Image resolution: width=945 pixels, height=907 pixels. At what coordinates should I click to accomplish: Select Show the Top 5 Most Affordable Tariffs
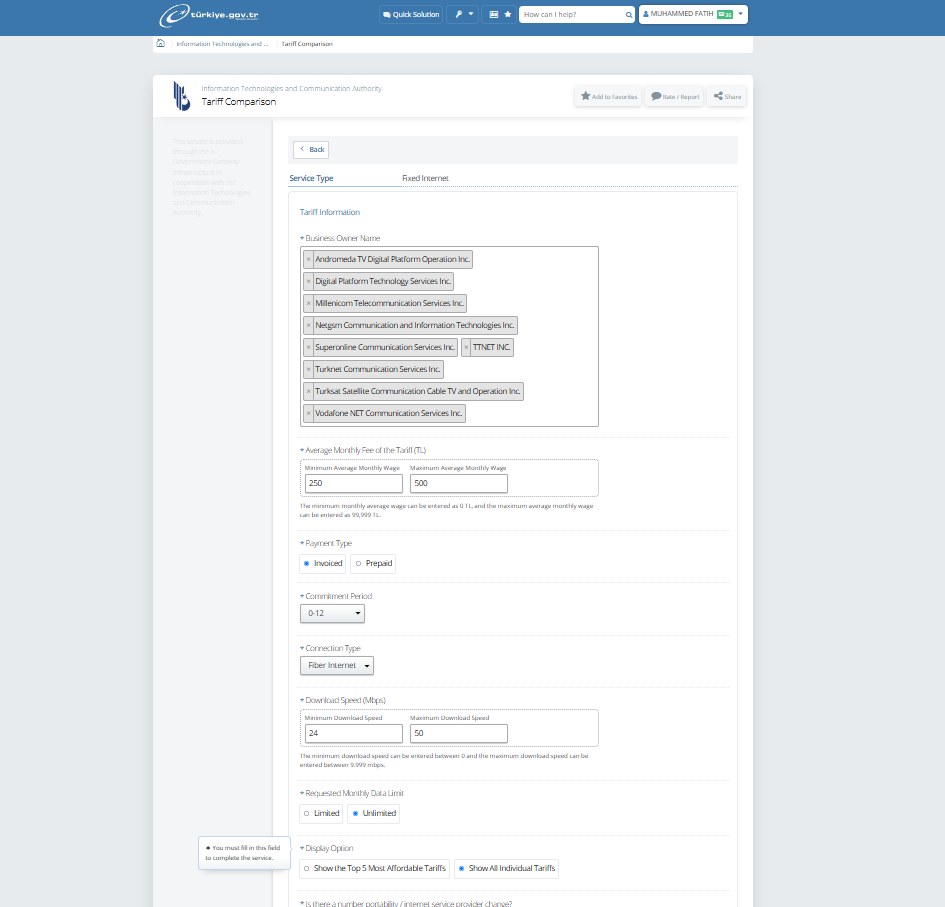[x=374, y=868]
